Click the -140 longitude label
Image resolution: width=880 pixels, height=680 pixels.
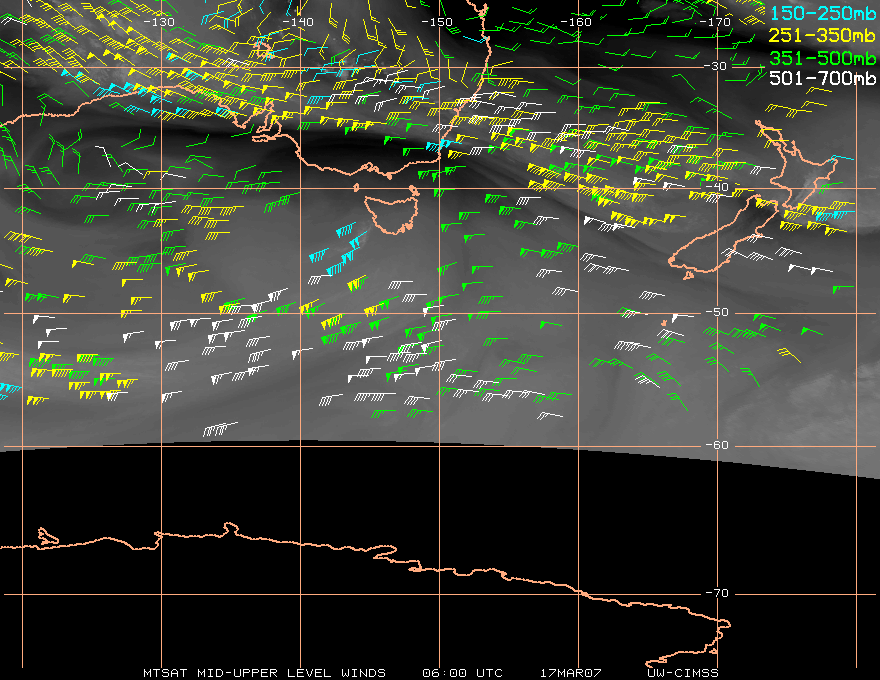click(297, 22)
